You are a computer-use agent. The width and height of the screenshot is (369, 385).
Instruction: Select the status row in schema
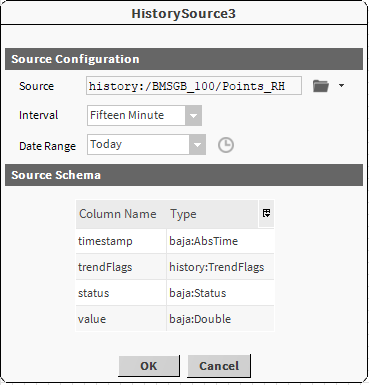pos(175,293)
